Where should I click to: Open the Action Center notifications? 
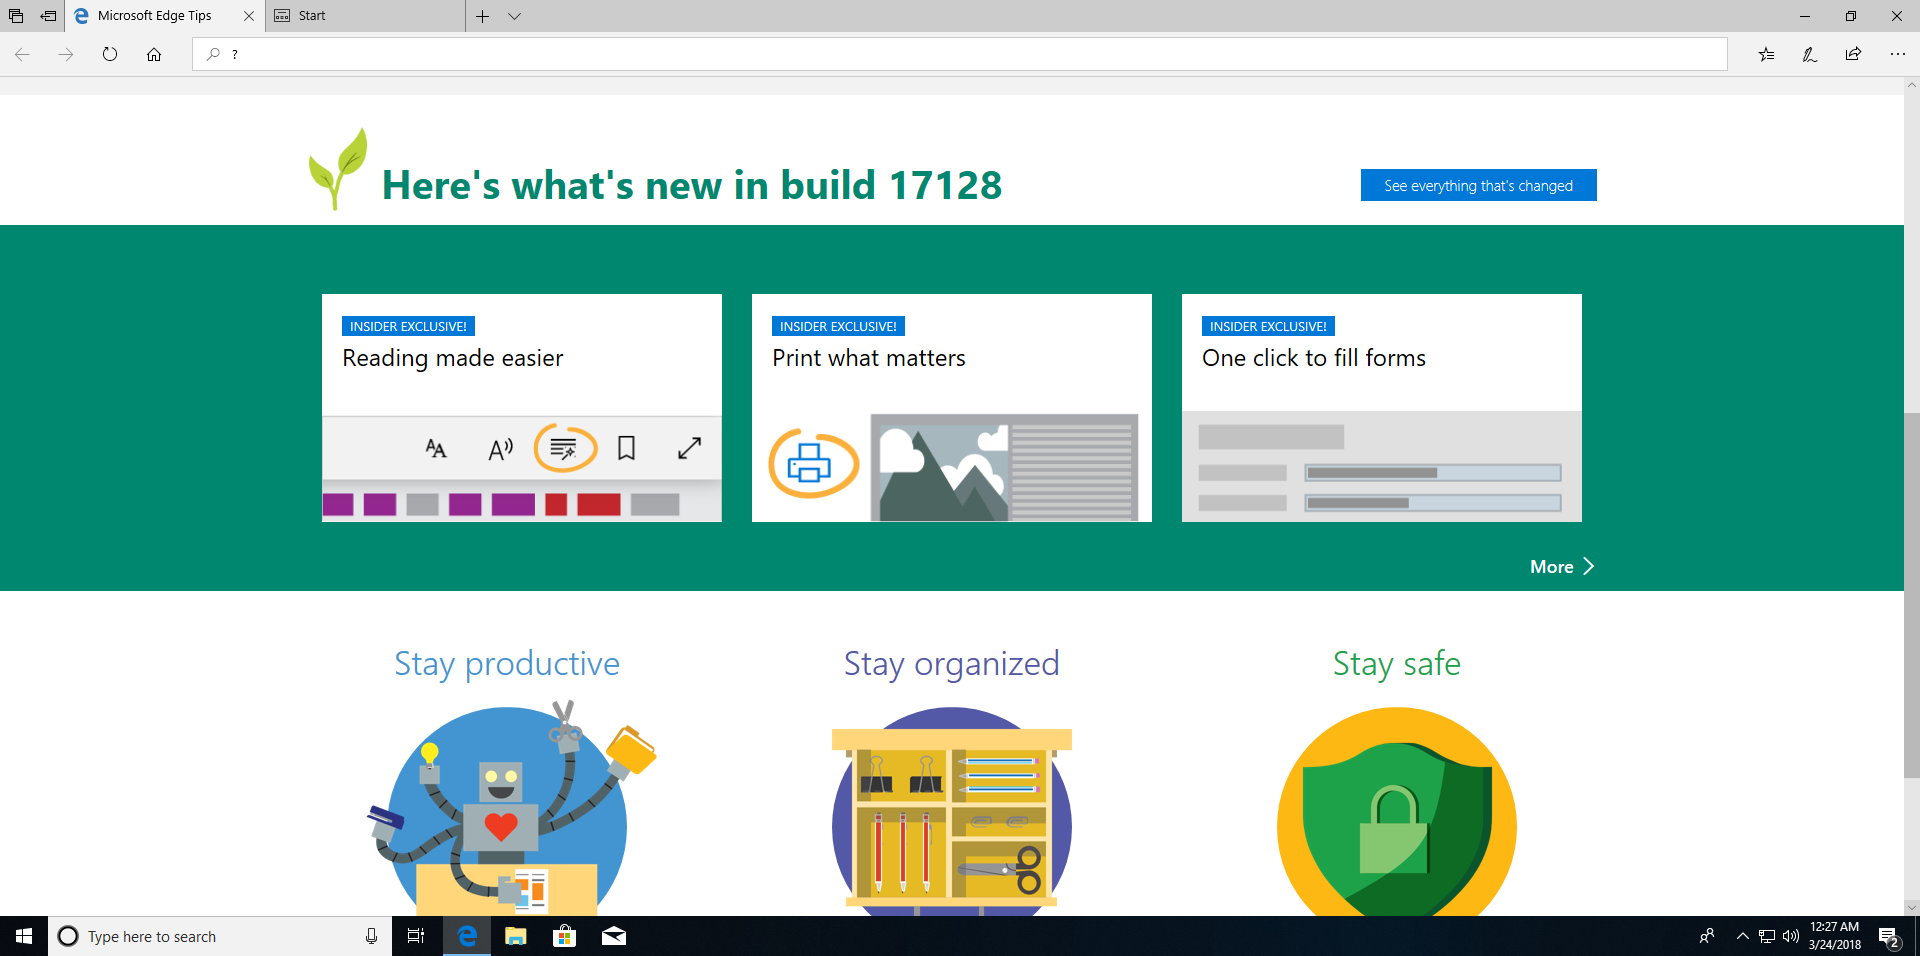(1889, 937)
